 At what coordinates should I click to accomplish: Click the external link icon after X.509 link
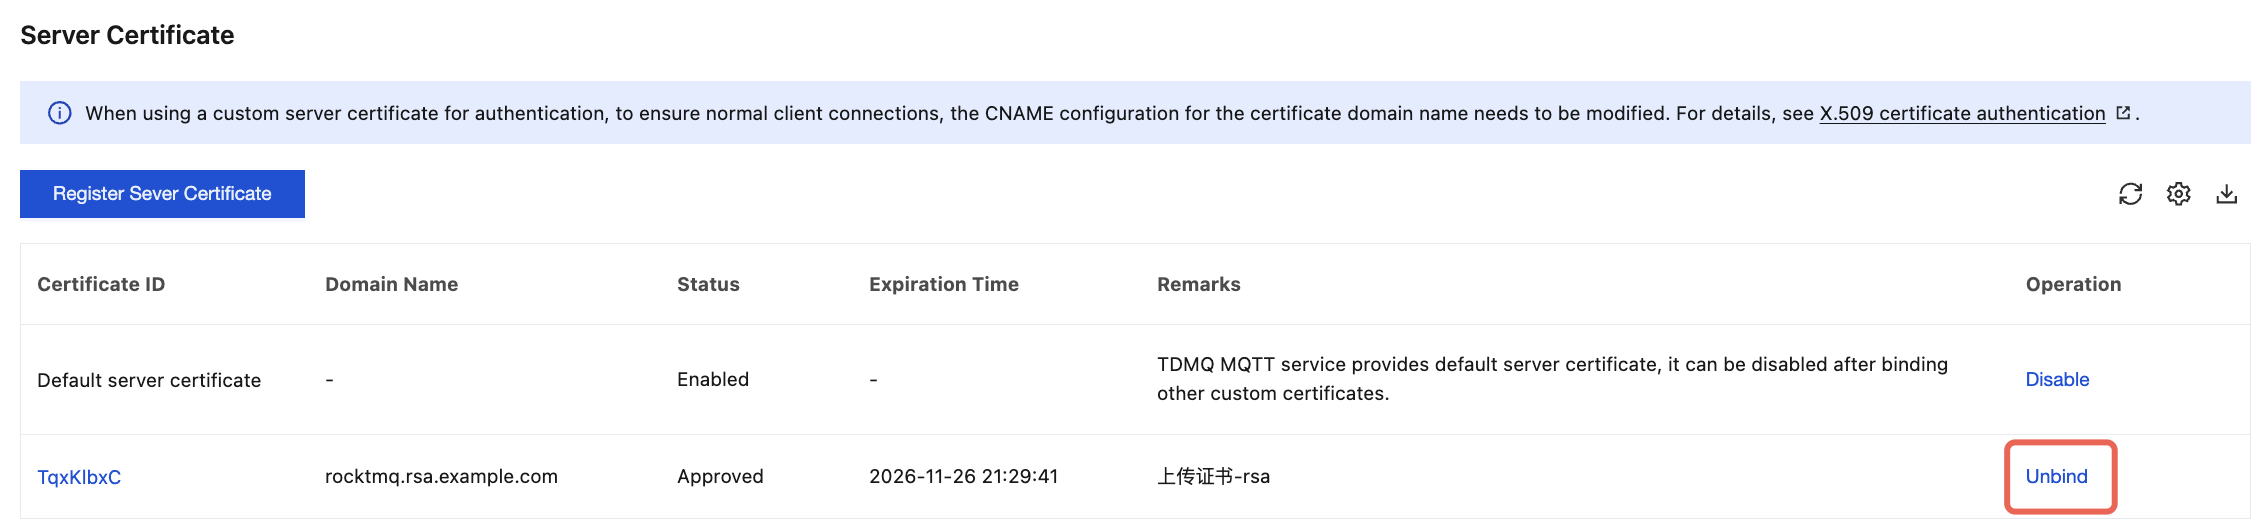(x=2123, y=113)
